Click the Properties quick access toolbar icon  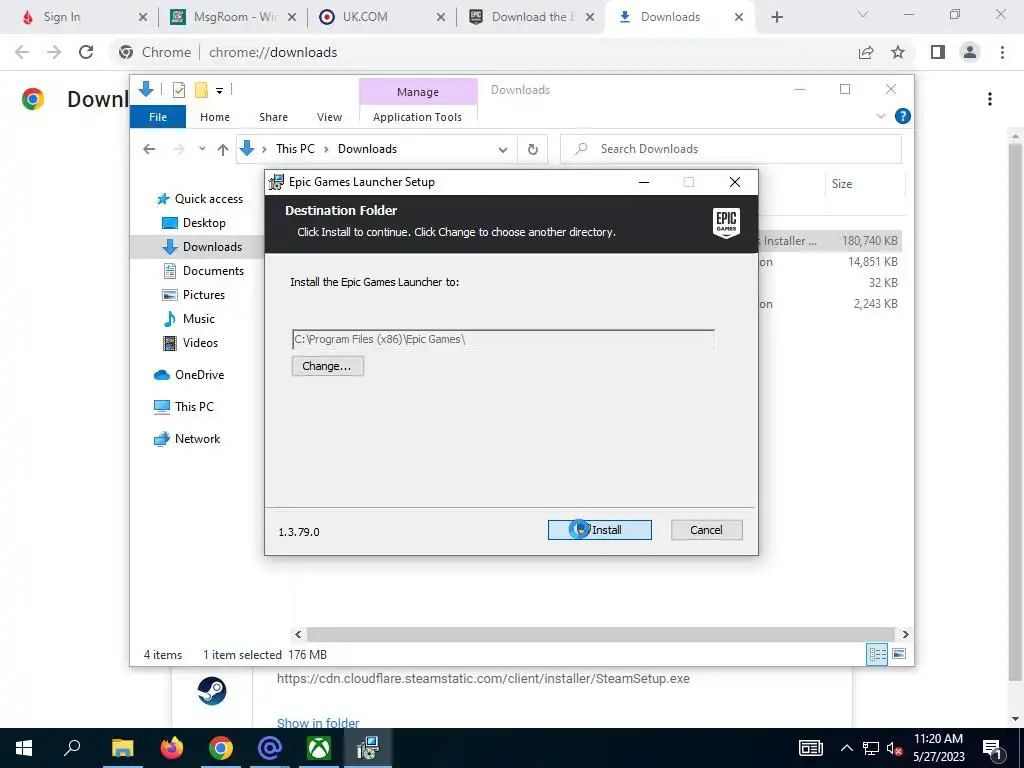[178, 90]
